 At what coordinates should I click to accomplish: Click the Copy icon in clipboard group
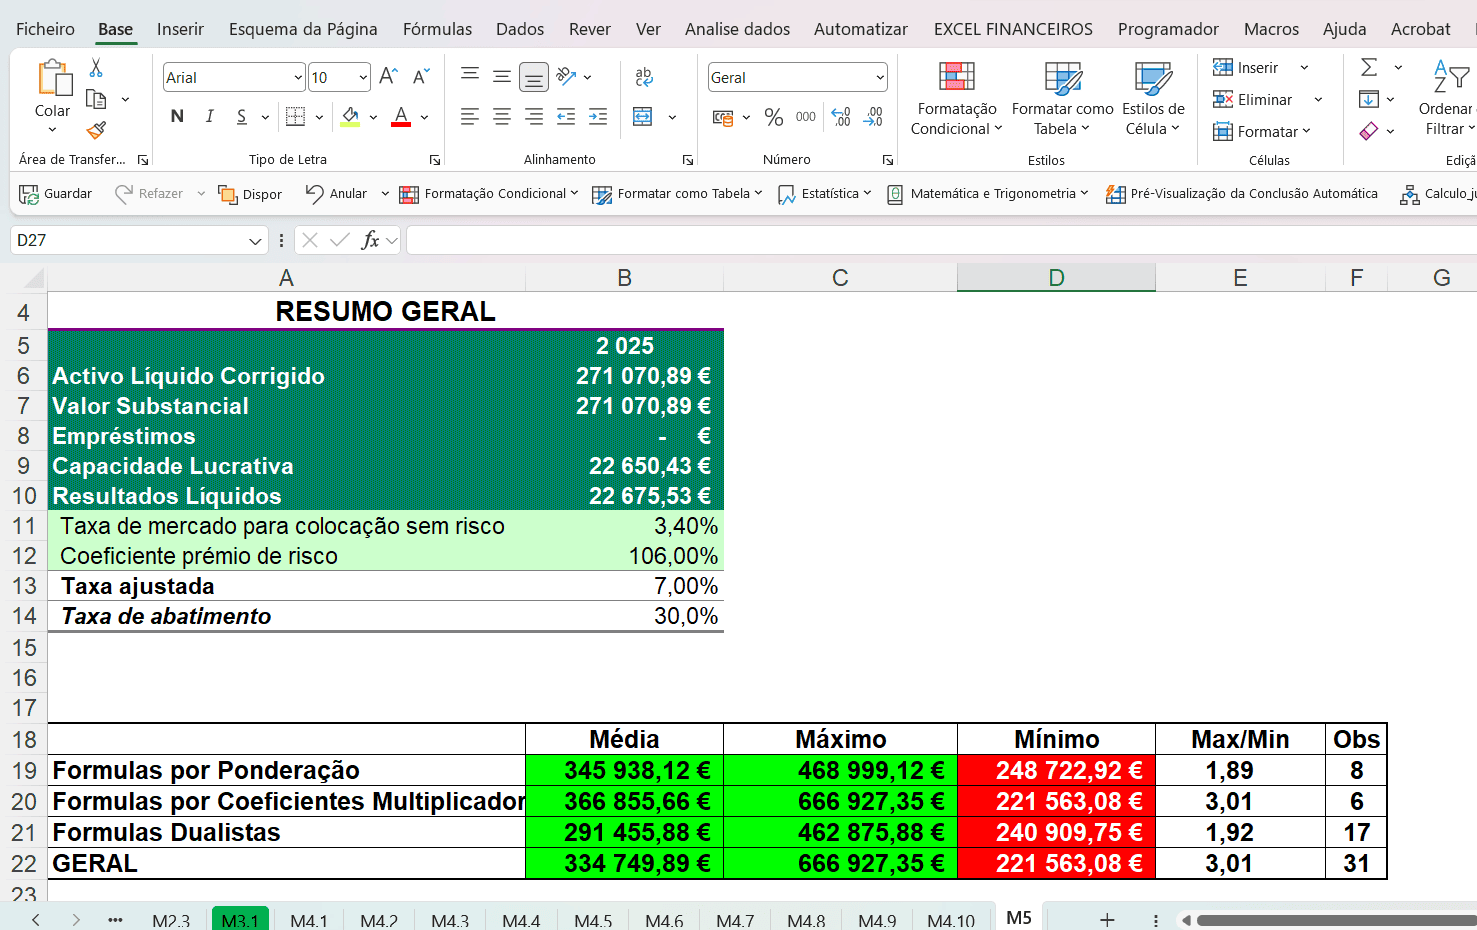[96, 99]
